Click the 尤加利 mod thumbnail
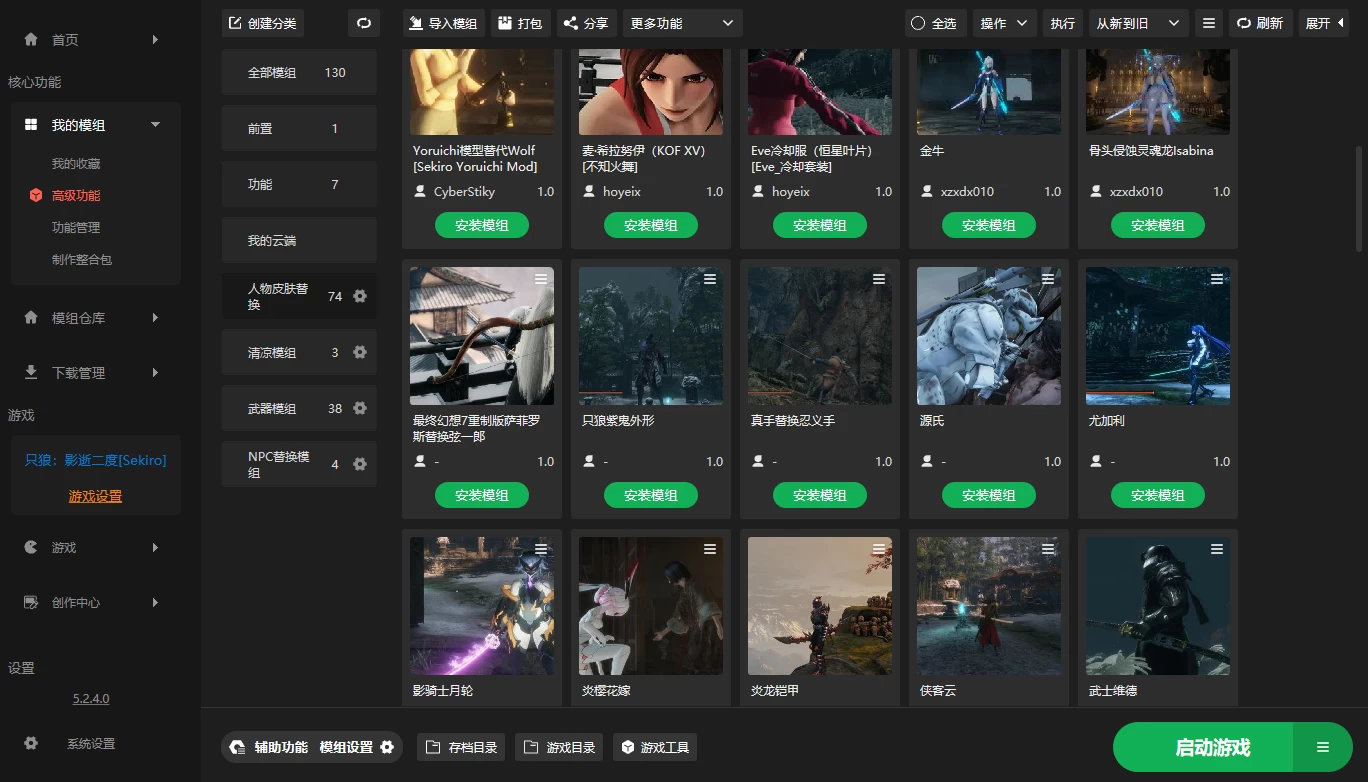 point(1157,335)
